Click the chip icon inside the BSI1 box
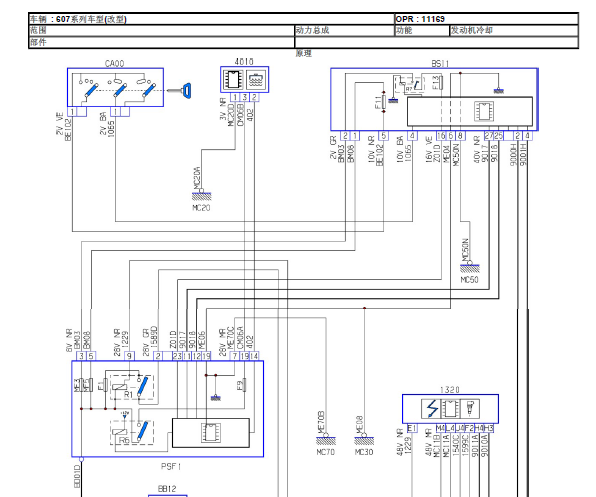The image size is (596, 497). (484, 112)
